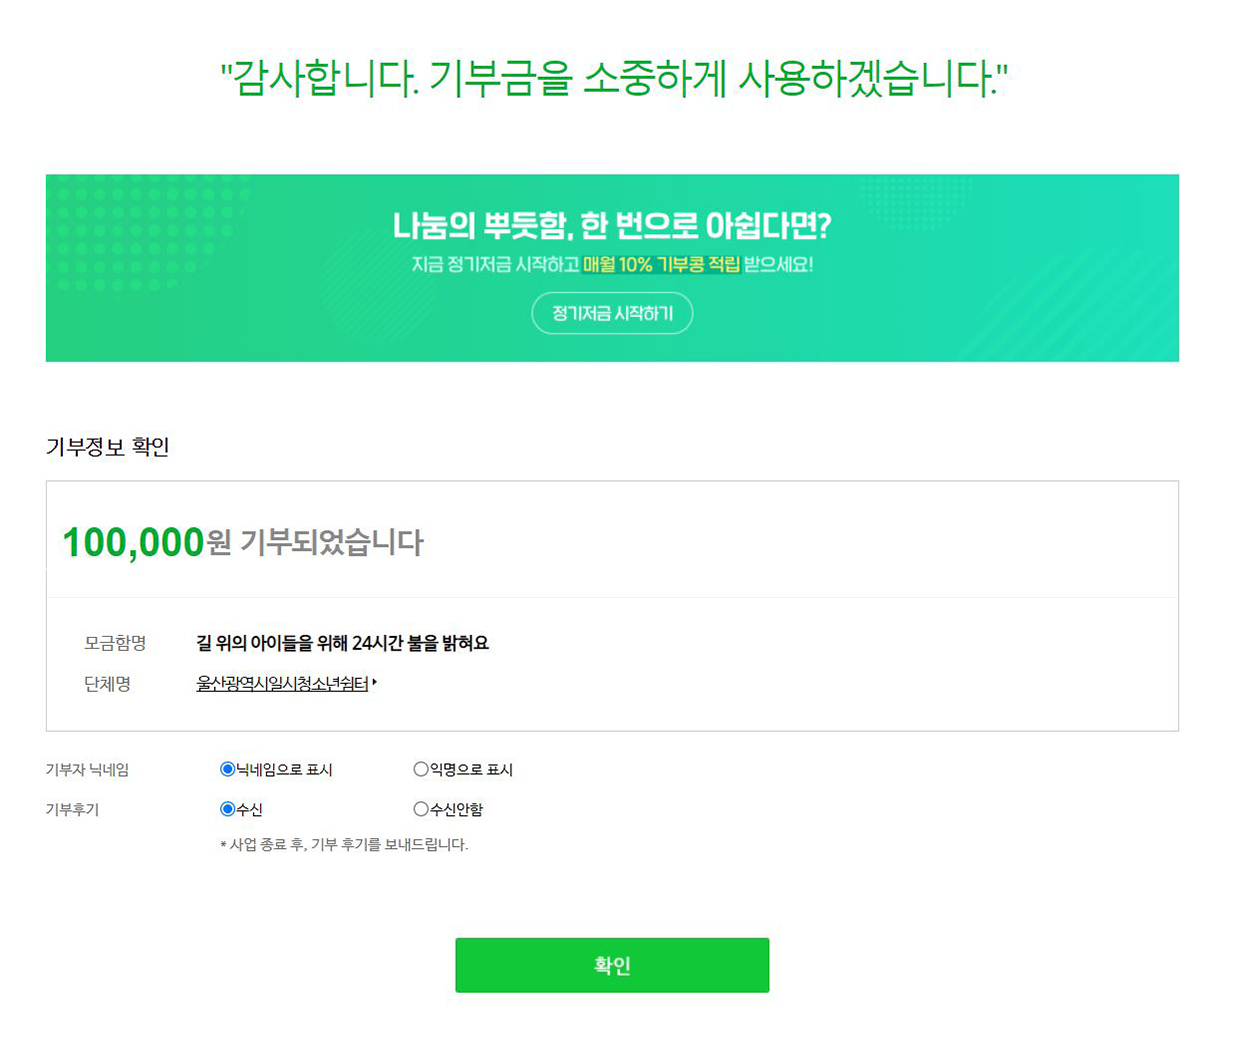Click the 감사합니다 thank-you heading
Screen dimensions: 1250x1055
pyautogui.click(x=613, y=78)
